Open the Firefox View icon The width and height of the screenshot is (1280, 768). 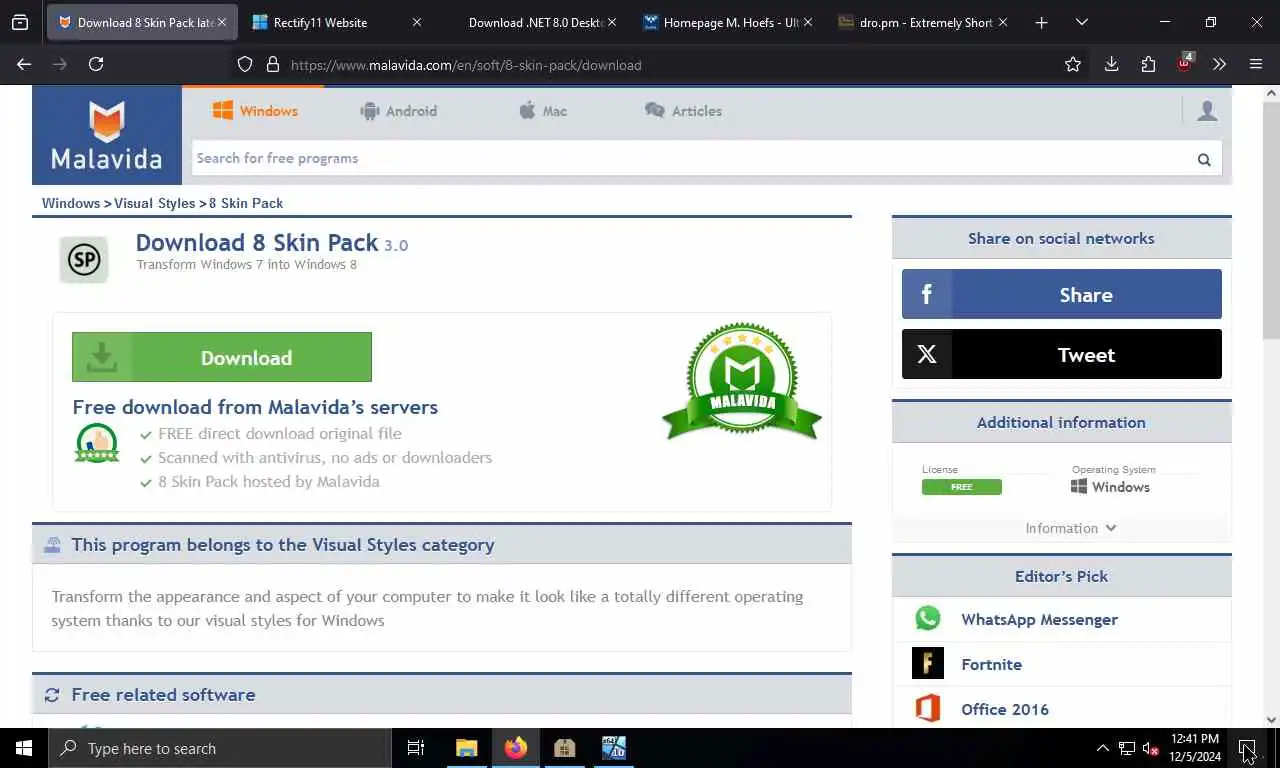pos(20,22)
